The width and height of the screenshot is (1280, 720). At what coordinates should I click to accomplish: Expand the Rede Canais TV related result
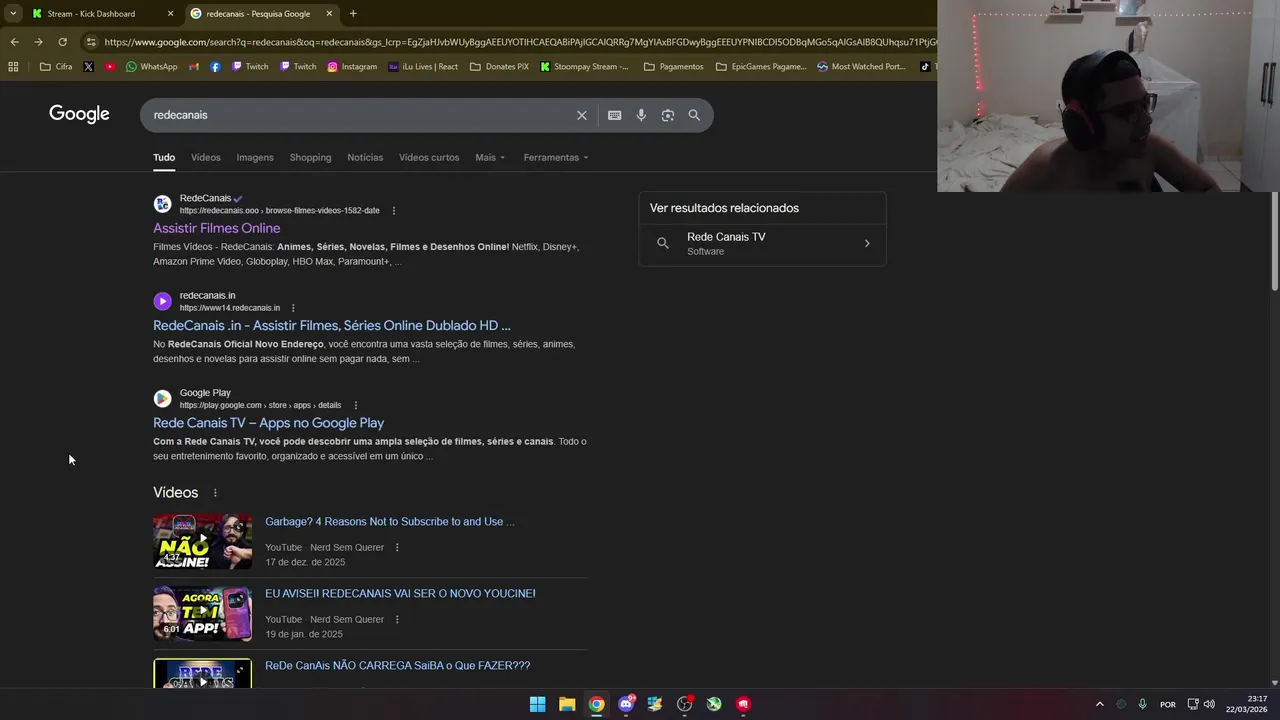762,244
